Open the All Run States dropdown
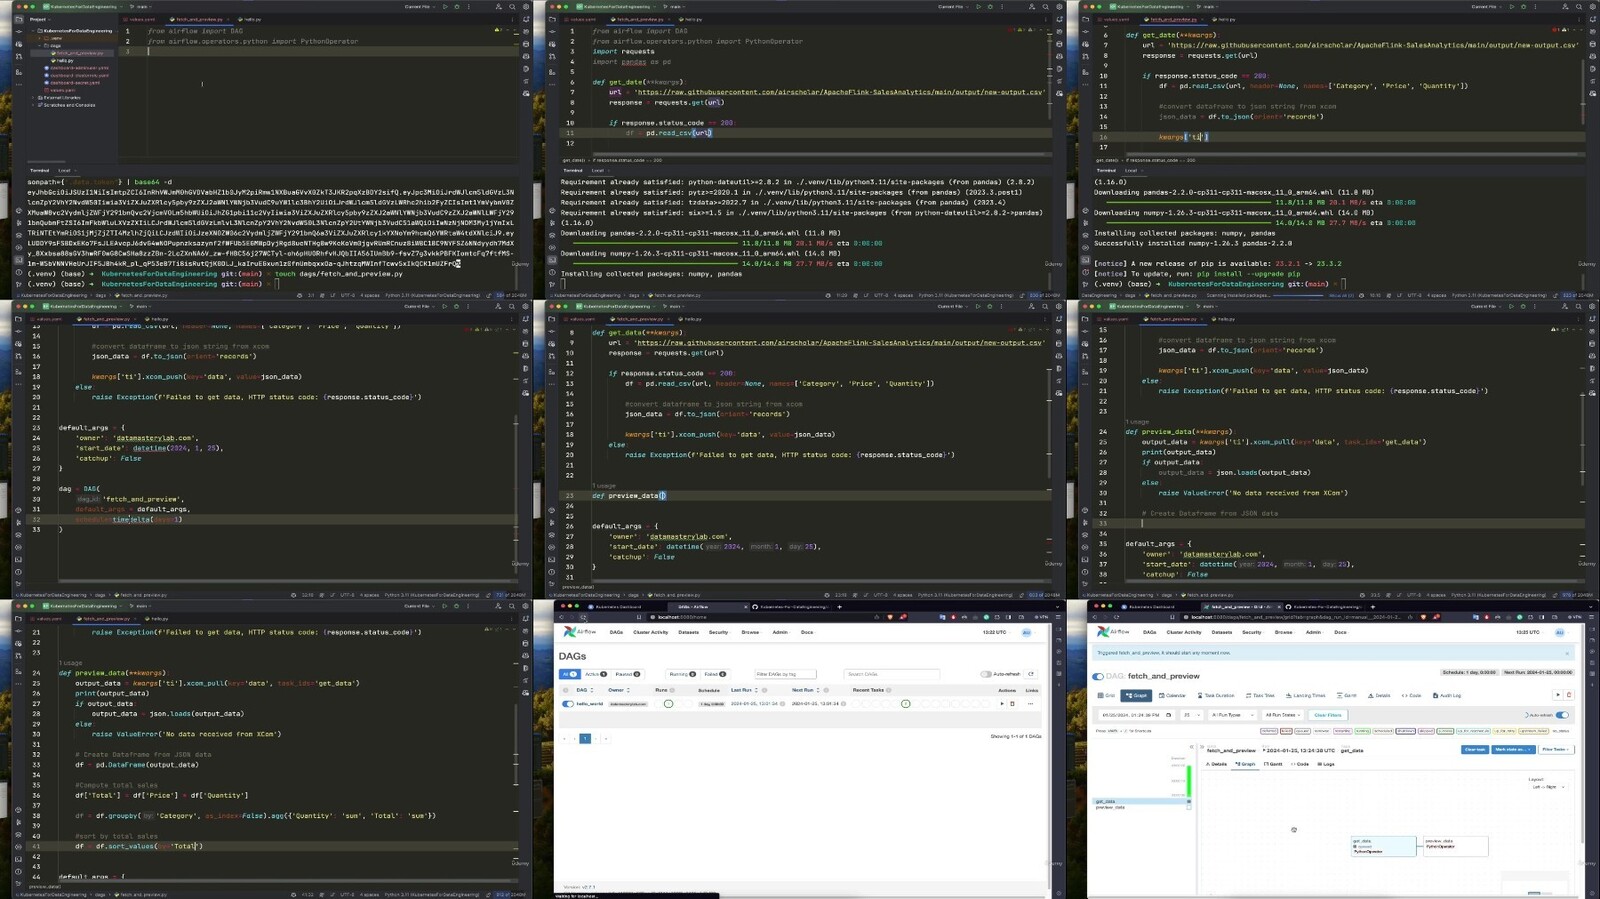The width and height of the screenshot is (1600, 899). [x=1283, y=715]
